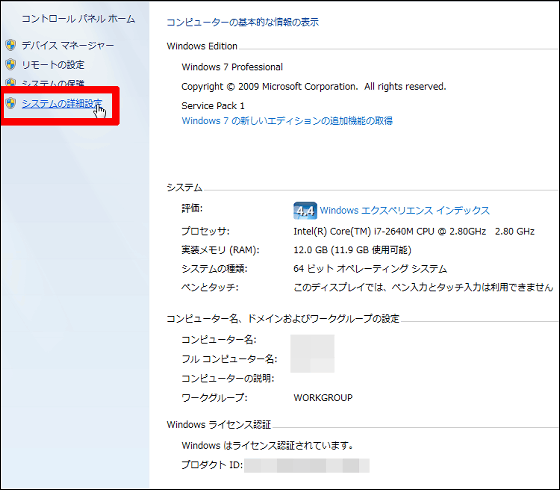Screen dimensions: 560x490
Task: Select Windows はライセンス認証されています text
Action: [267, 445]
